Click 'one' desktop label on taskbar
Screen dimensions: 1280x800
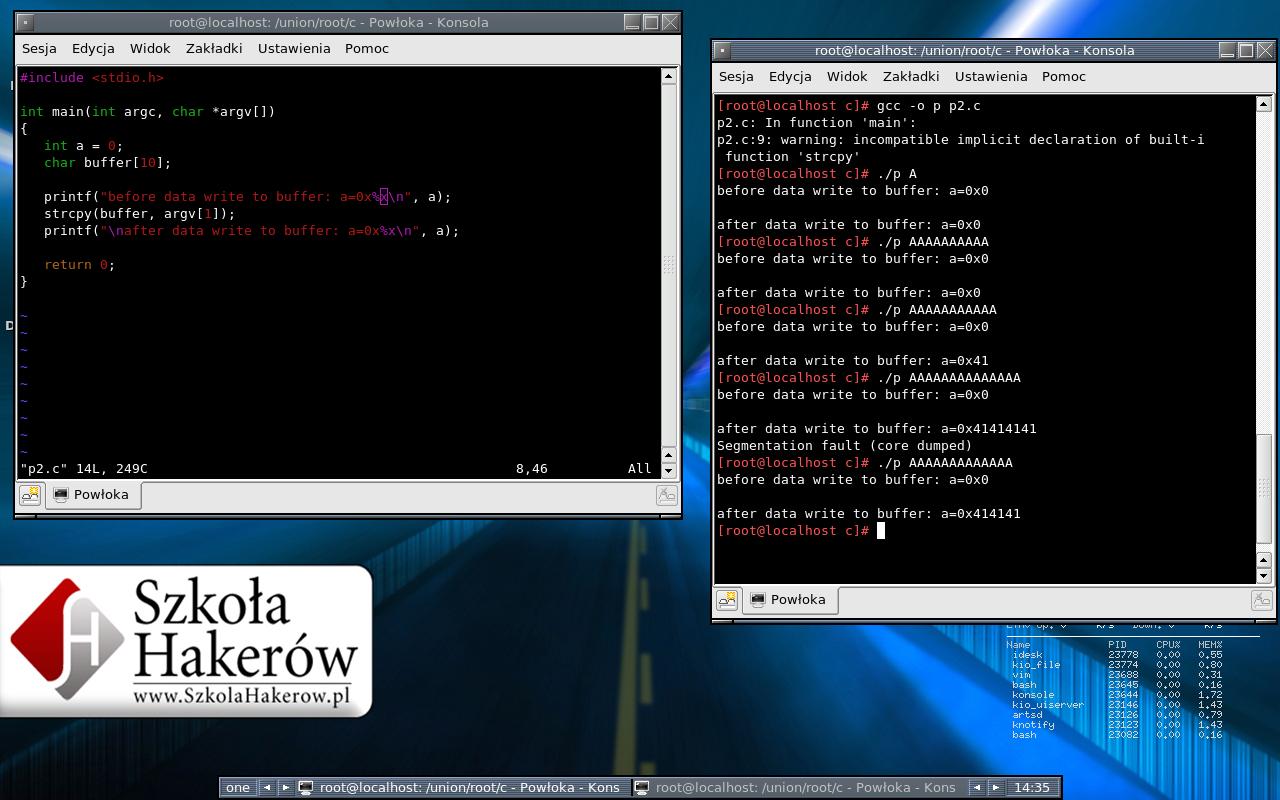[238, 787]
